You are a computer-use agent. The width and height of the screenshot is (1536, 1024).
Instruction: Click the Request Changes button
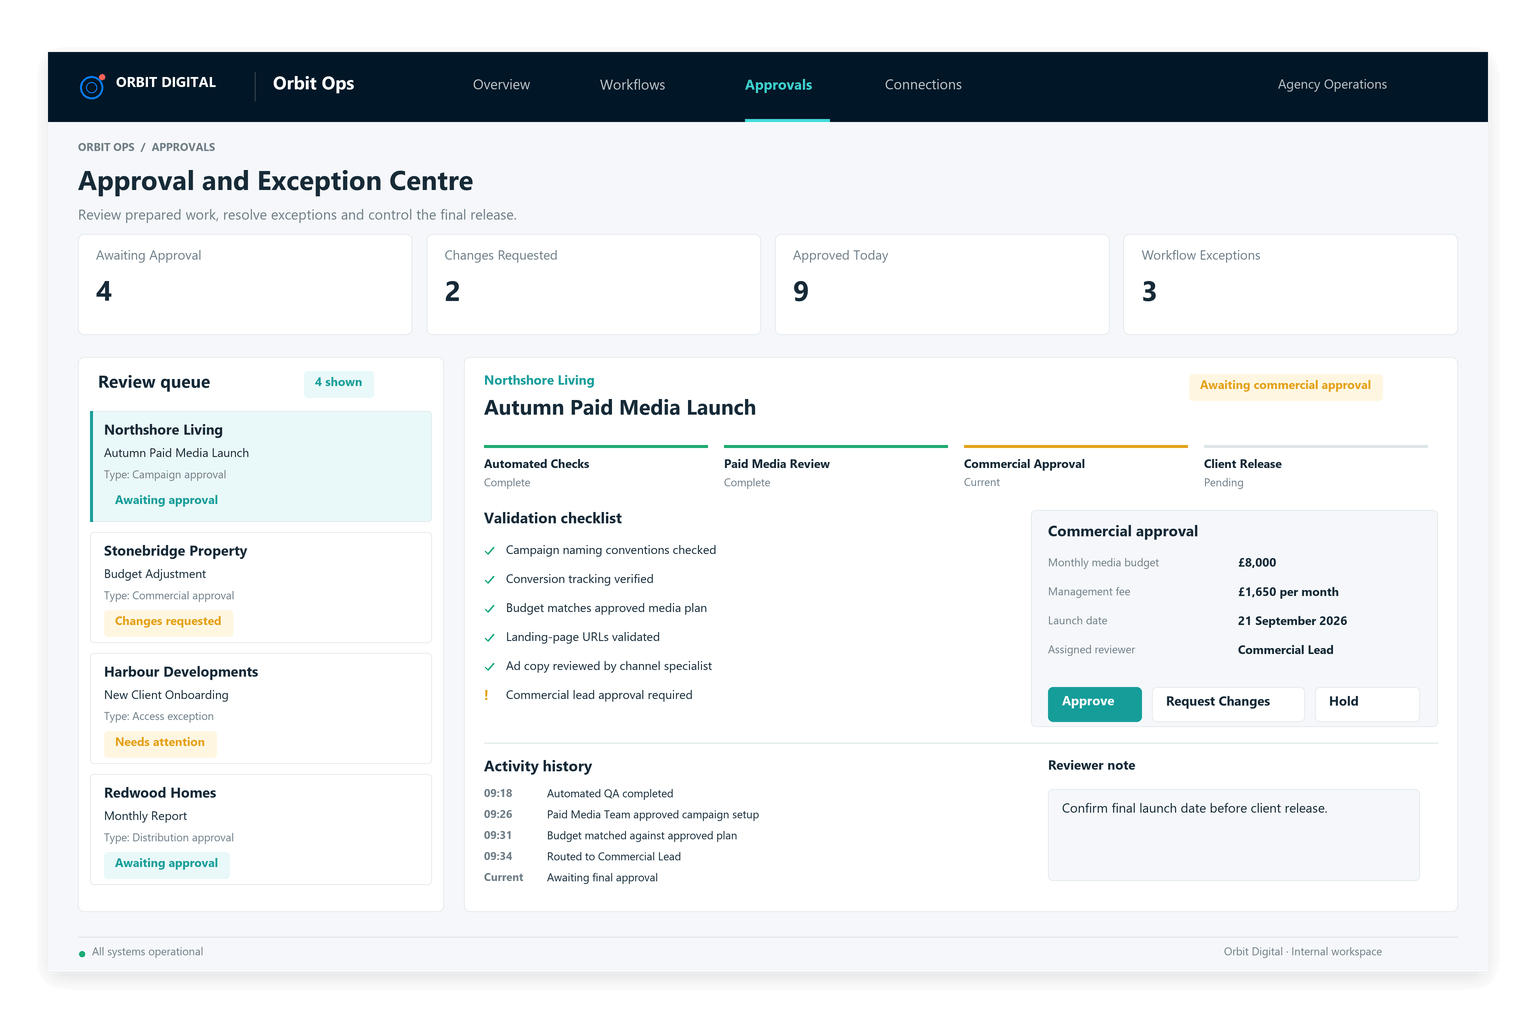tap(1228, 704)
